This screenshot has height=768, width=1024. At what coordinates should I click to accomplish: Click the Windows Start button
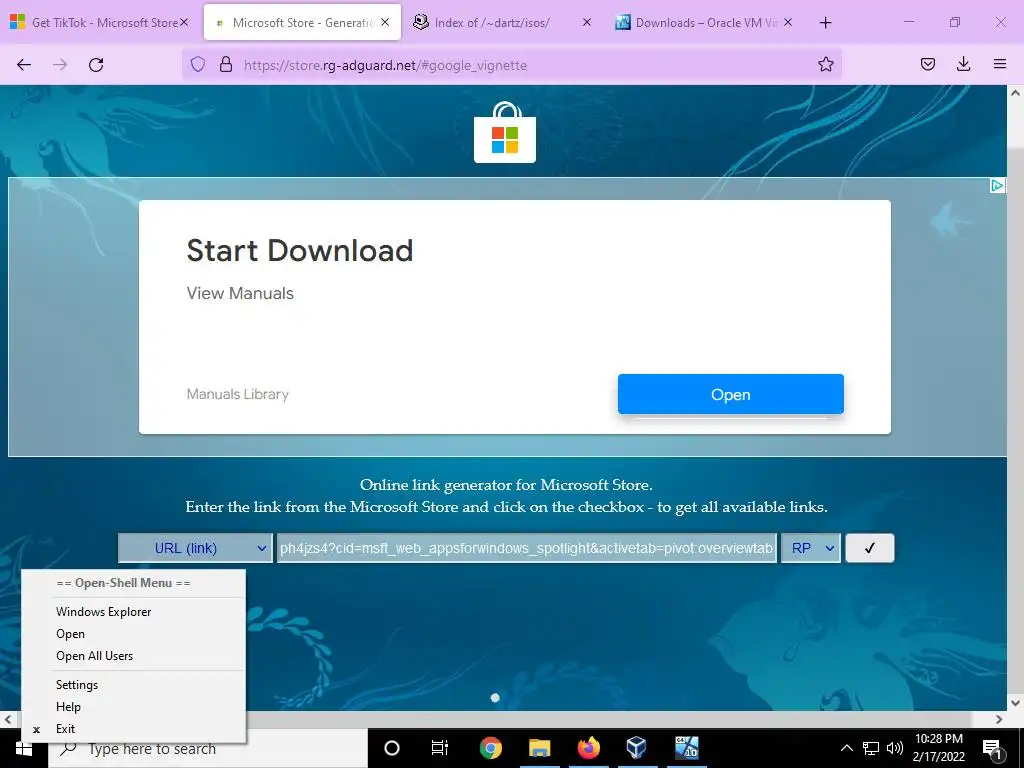click(24, 748)
